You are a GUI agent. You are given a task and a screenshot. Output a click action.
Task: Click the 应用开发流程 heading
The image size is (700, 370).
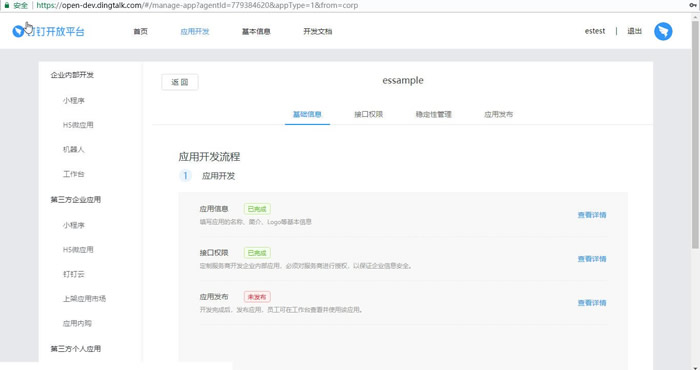(x=209, y=157)
